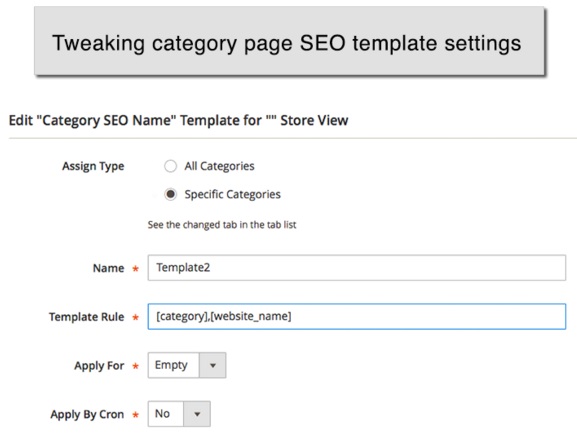Viewport: 577px width, 433px height.
Task: Click the Template Rule field label
Action: point(86,317)
